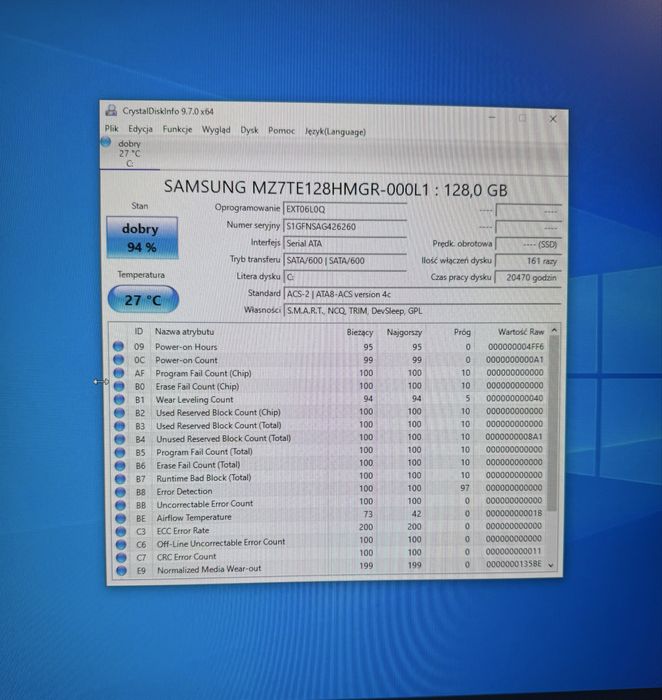This screenshot has height=700, width=662.
Task: Click status orb of Power-on Hours row
Action: tap(118, 346)
